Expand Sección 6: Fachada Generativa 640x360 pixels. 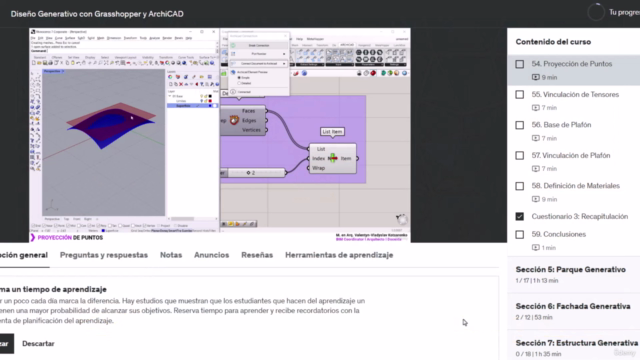click(x=573, y=311)
